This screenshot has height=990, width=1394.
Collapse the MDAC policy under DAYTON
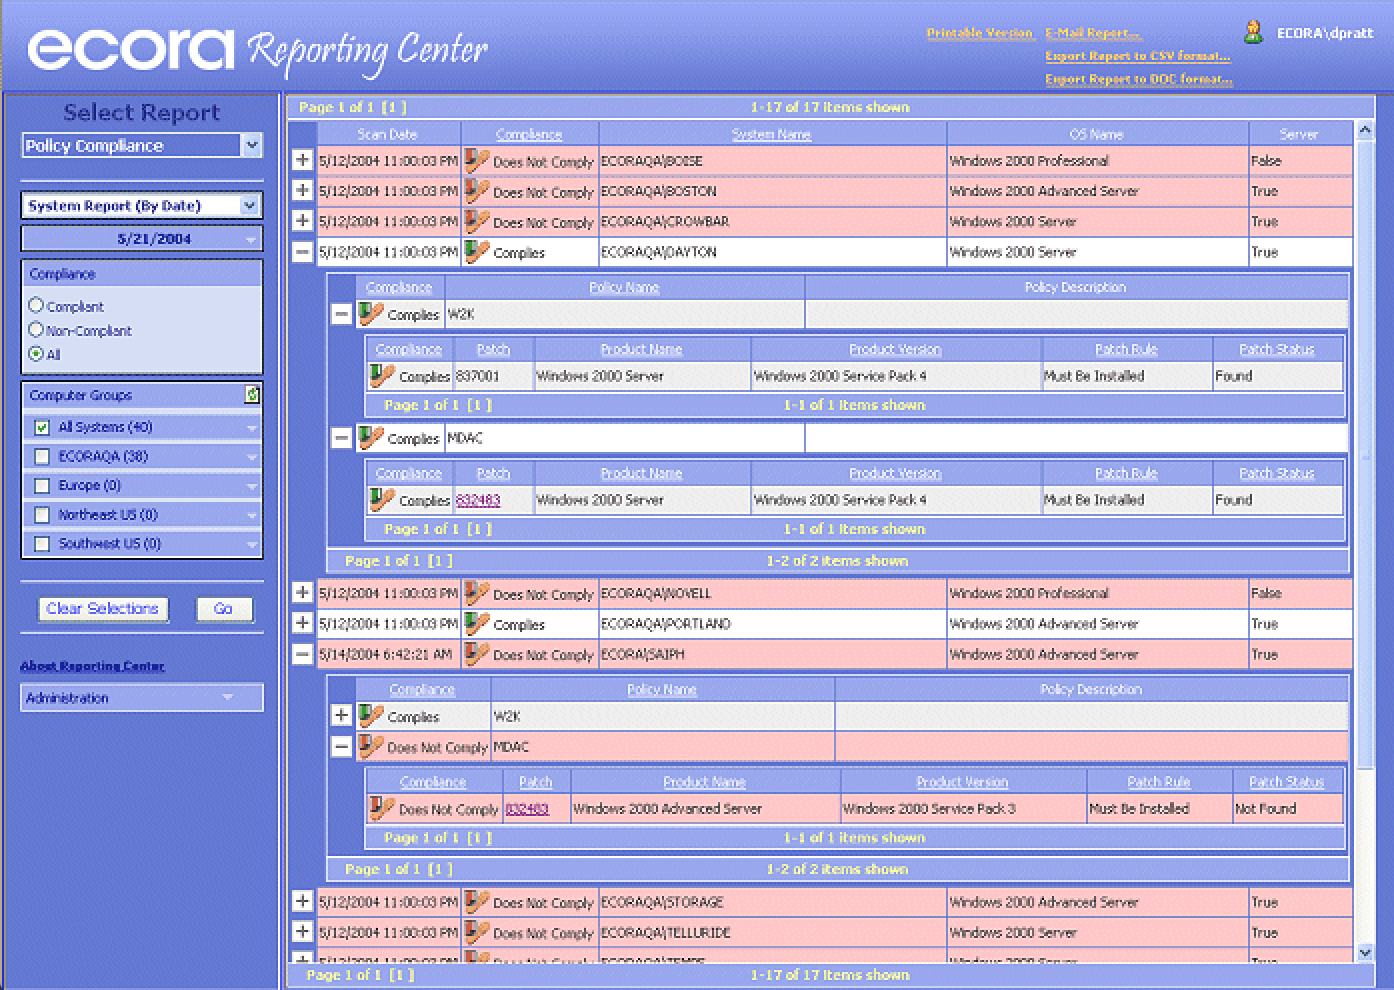[341, 438]
